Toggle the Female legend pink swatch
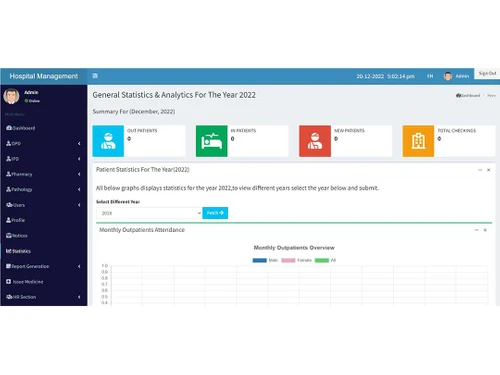 click(x=288, y=260)
